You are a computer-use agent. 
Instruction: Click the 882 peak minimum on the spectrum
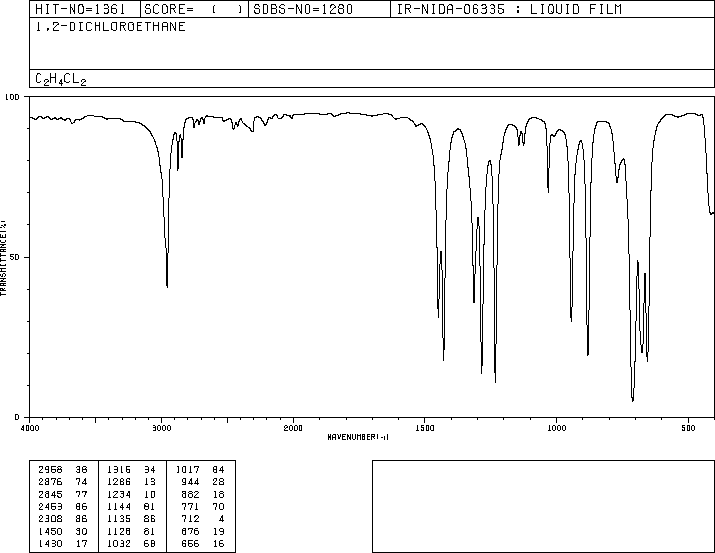[x=588, y=354]
